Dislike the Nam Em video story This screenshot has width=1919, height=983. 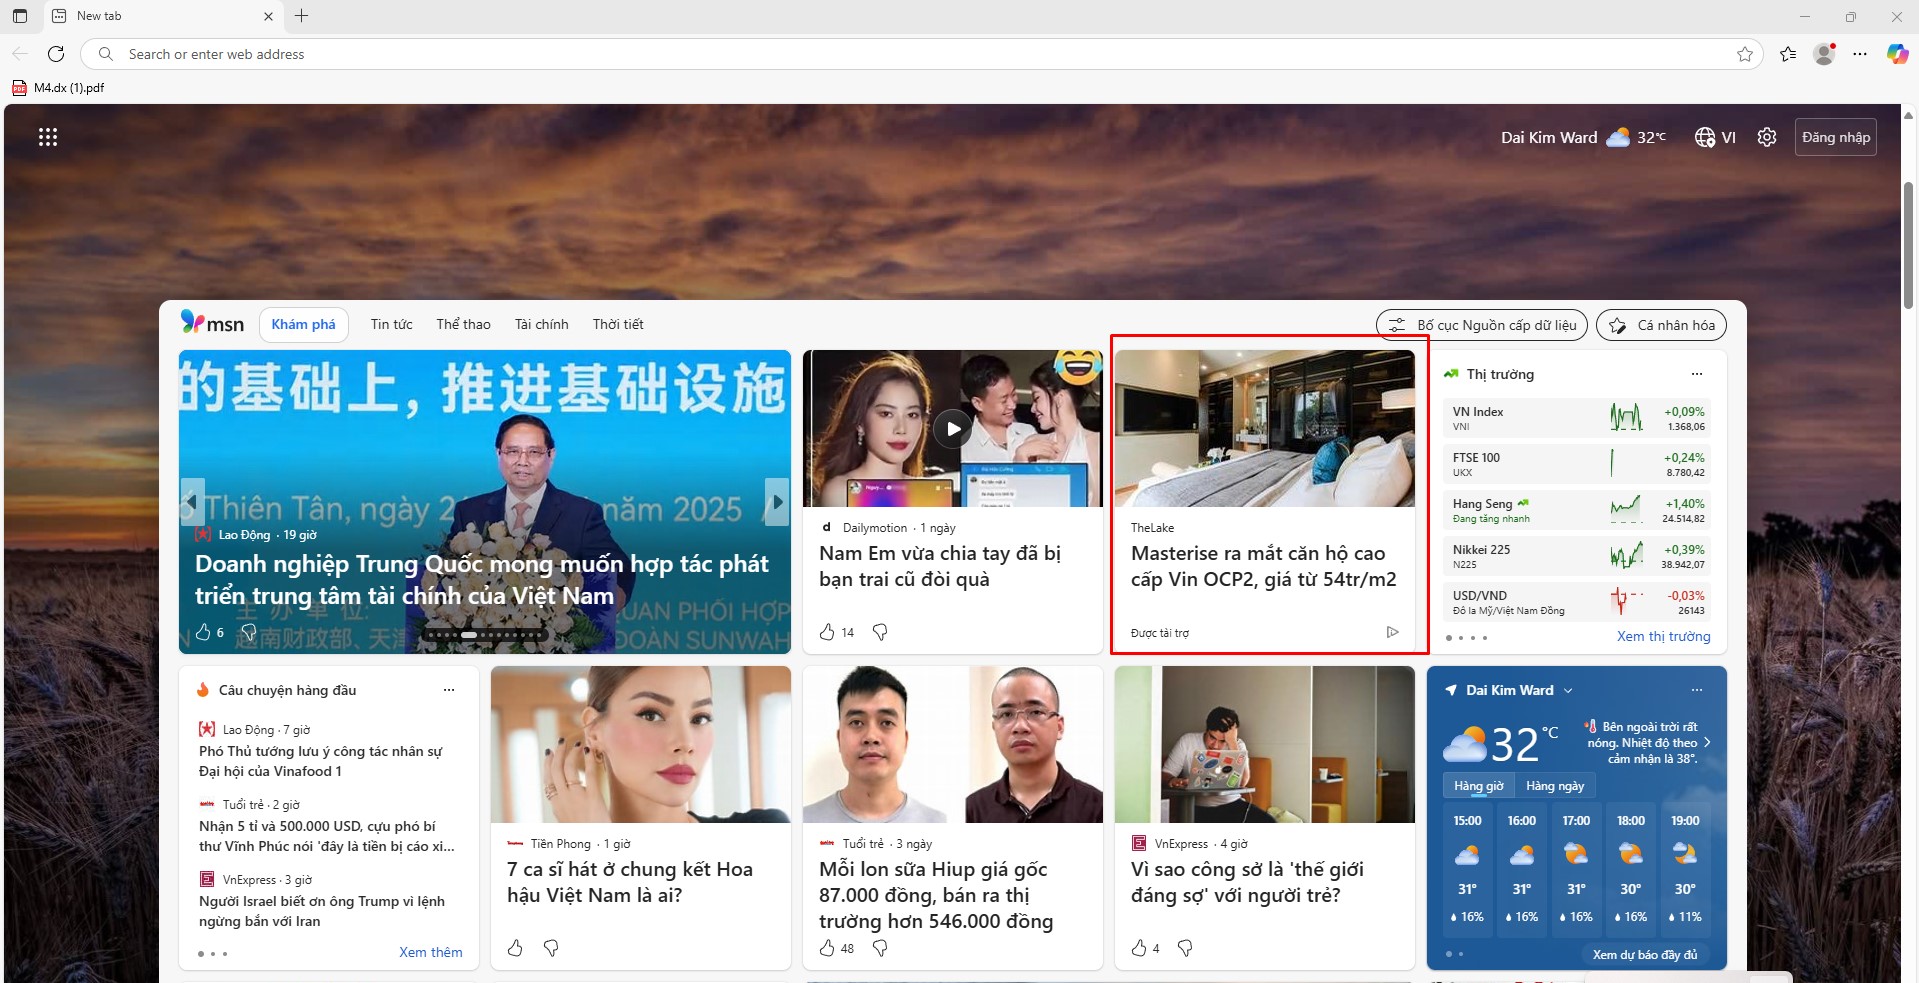880,632
